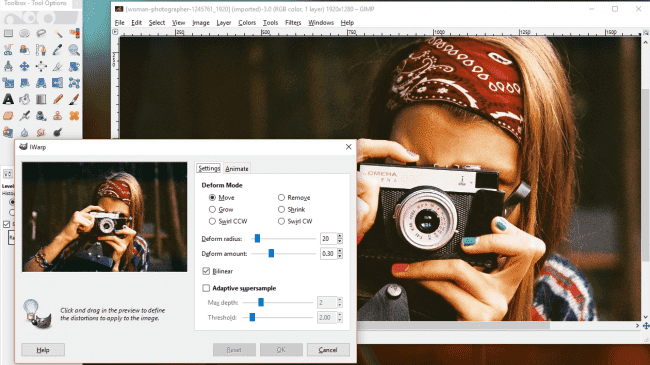Screen dimensions: 650x365
Task: Select the Rectangle Select tool
Action: [8, 33]
